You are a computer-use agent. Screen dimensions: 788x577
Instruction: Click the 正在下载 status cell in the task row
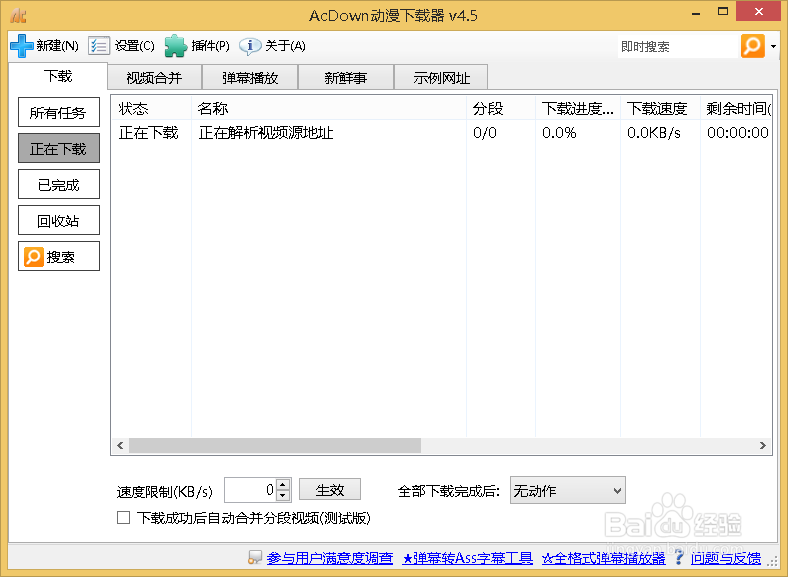point(148,133)
